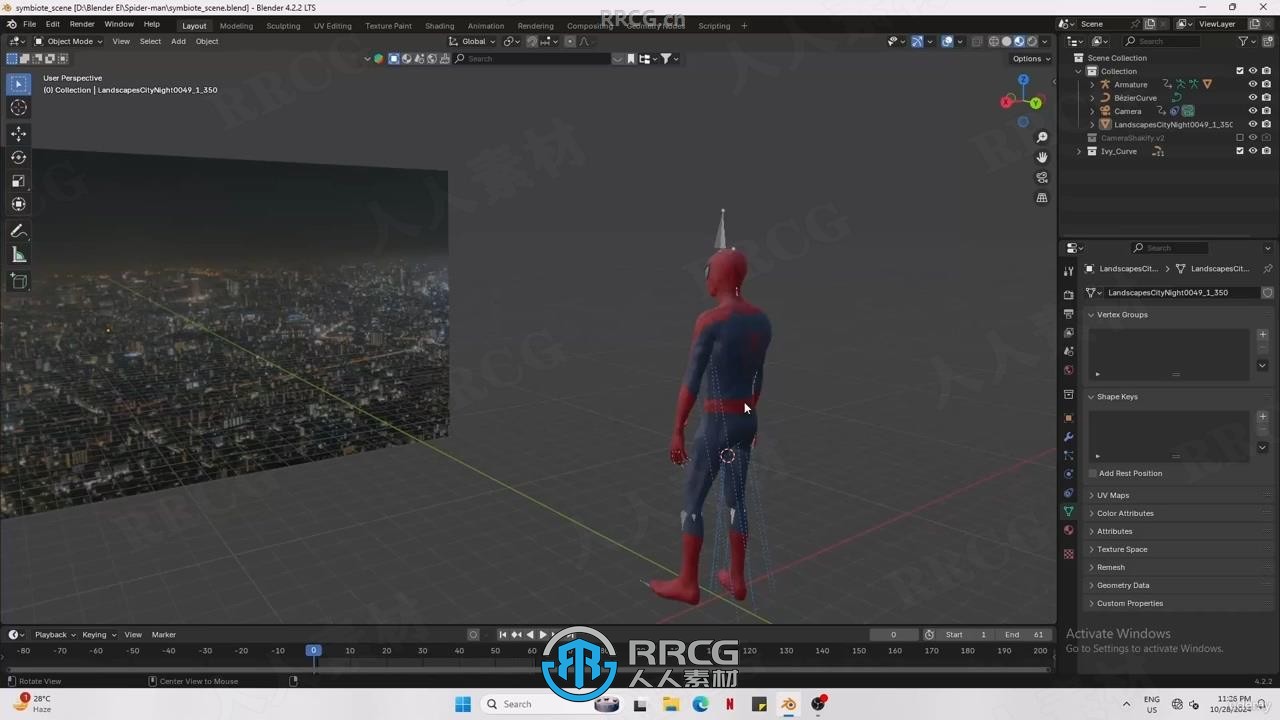Open the Object properties tab
Image resolution: width=1280 pixels, height=720 pixels.
(1068, 418)
